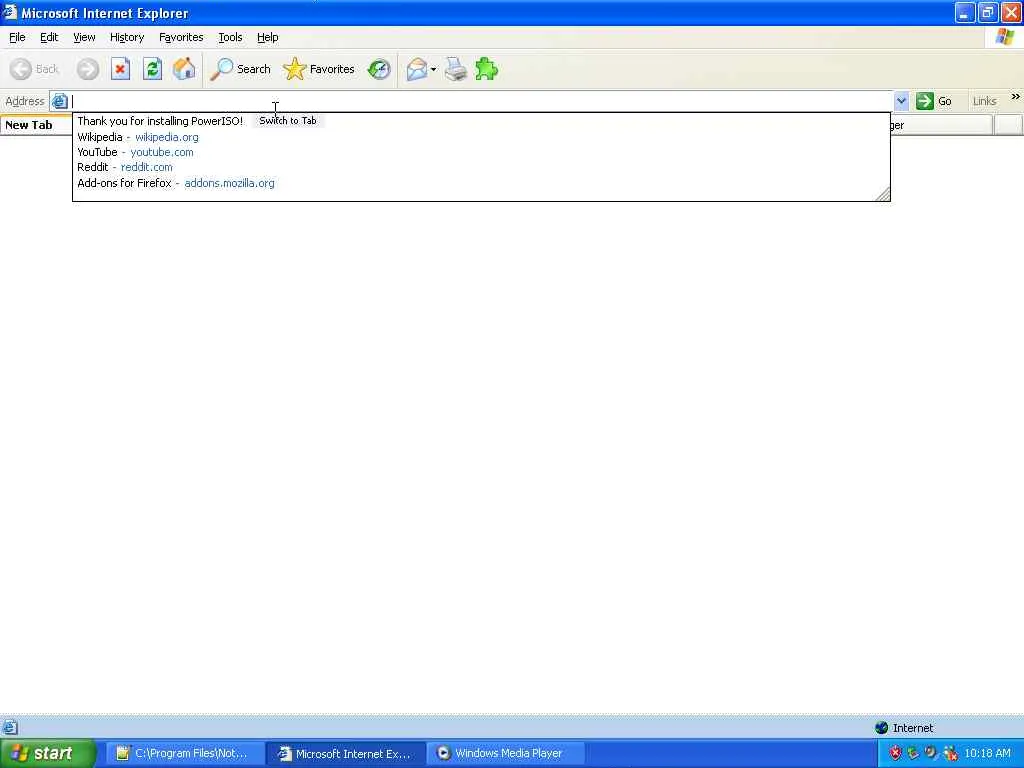Click the Mail envelope icon
This screenshot has height=768, width=1024.
(417, 69)
